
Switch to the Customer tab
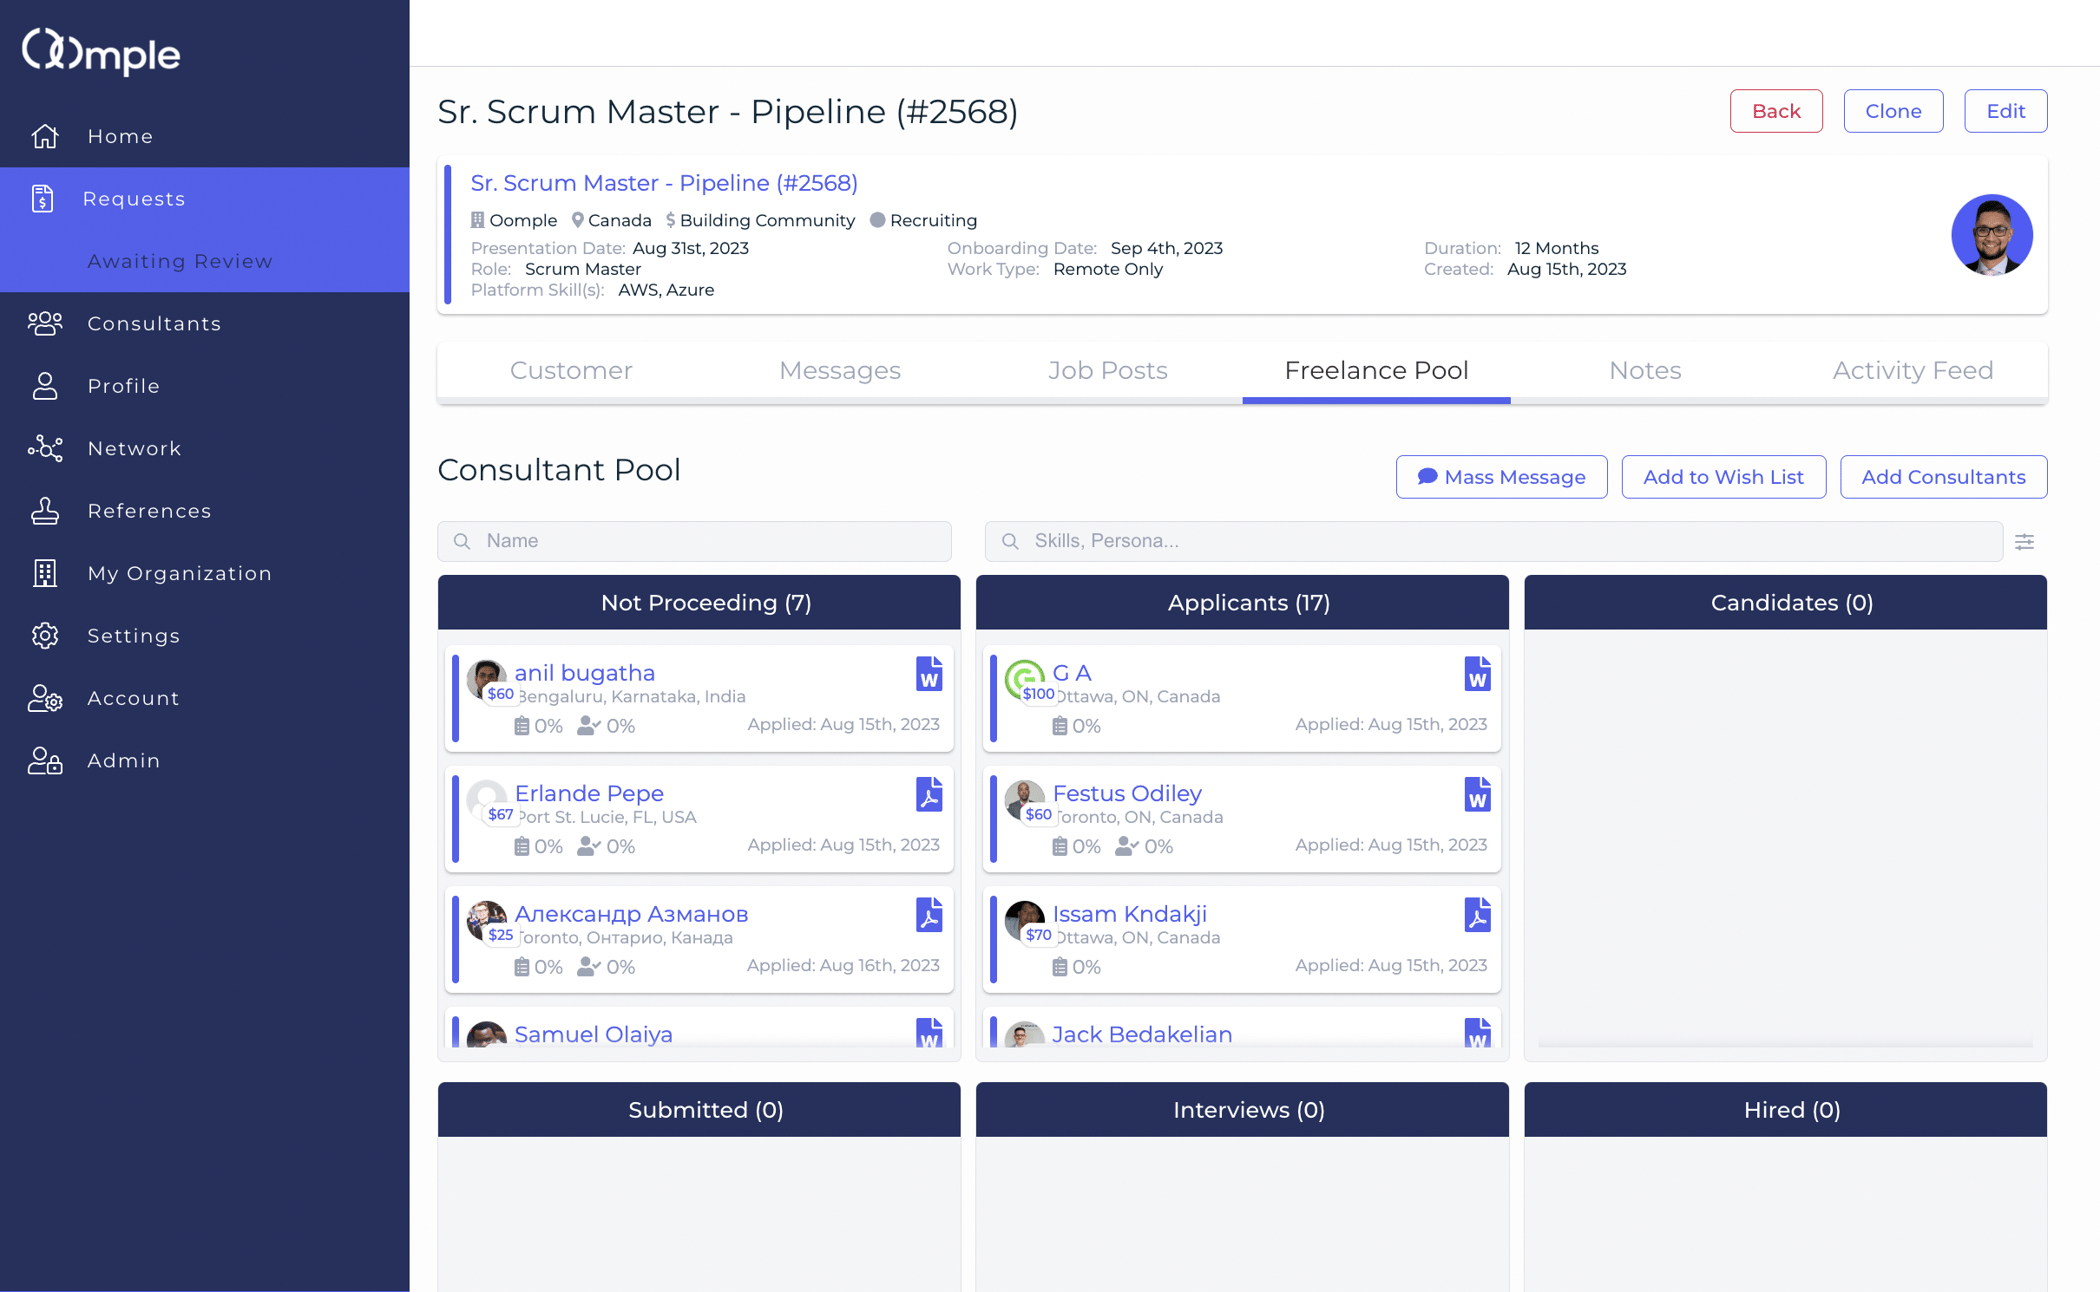point(570,369)
